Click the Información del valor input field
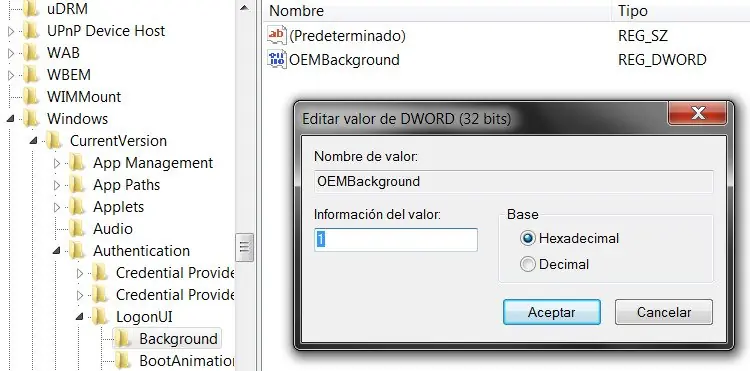 396,240
